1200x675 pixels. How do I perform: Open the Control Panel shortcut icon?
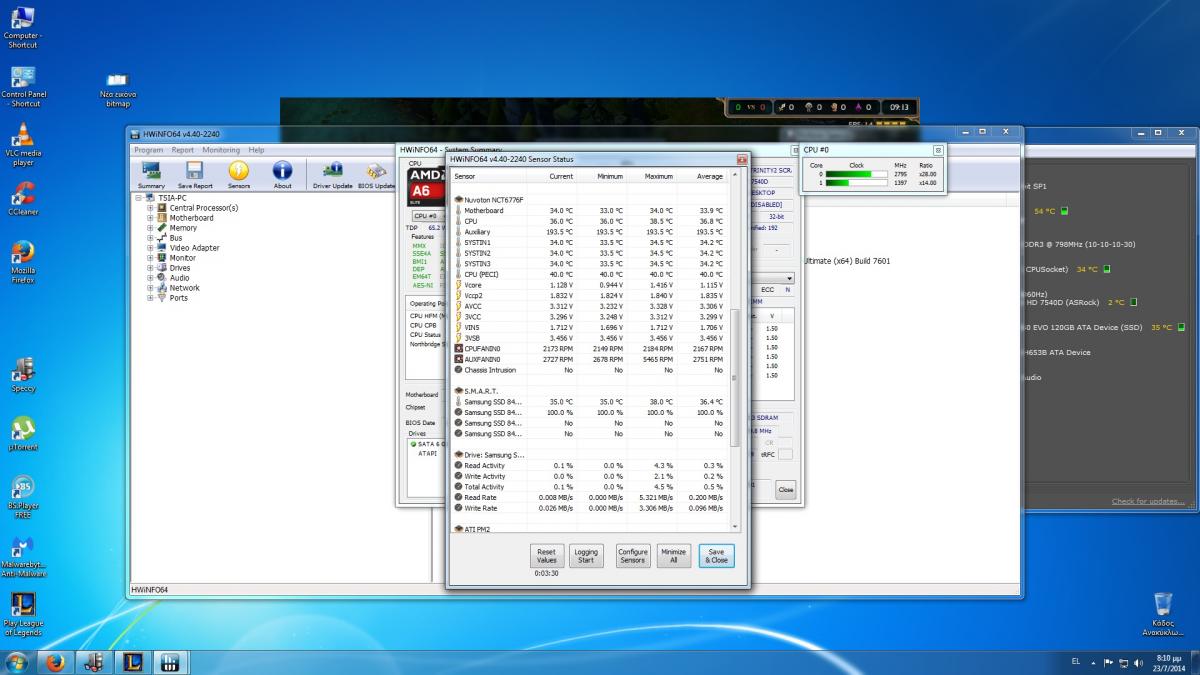pyautogui.click(x=23, y=87)
